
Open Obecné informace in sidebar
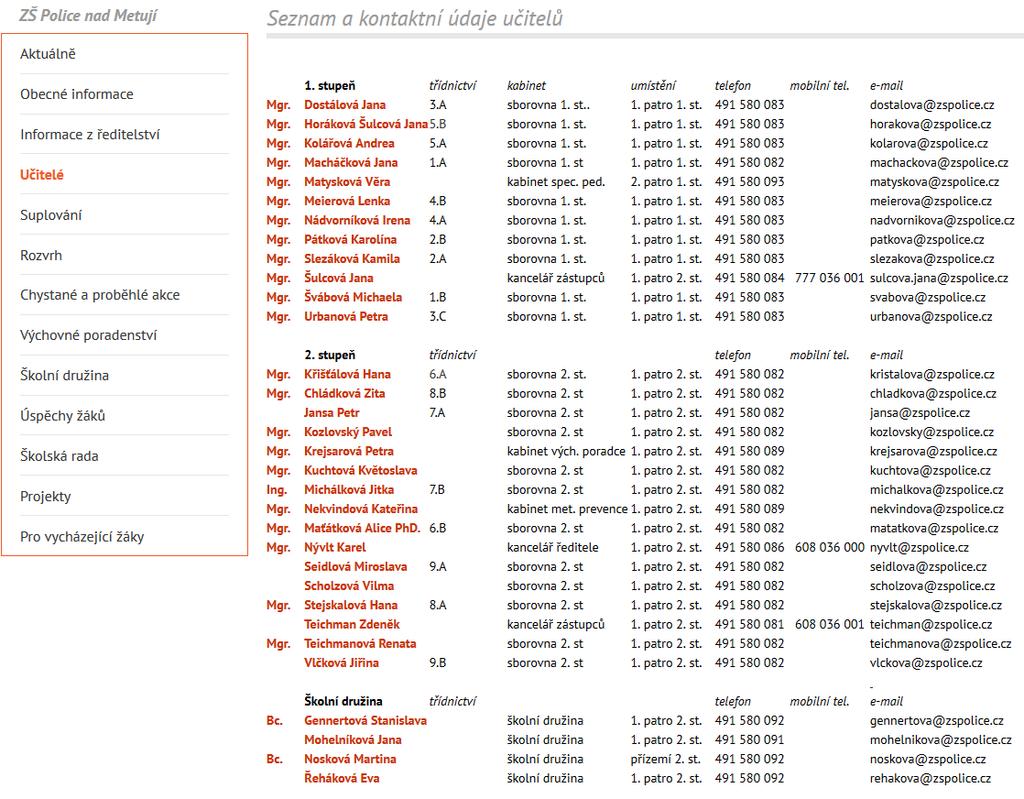pyautogui.click(x=76, y=94)
